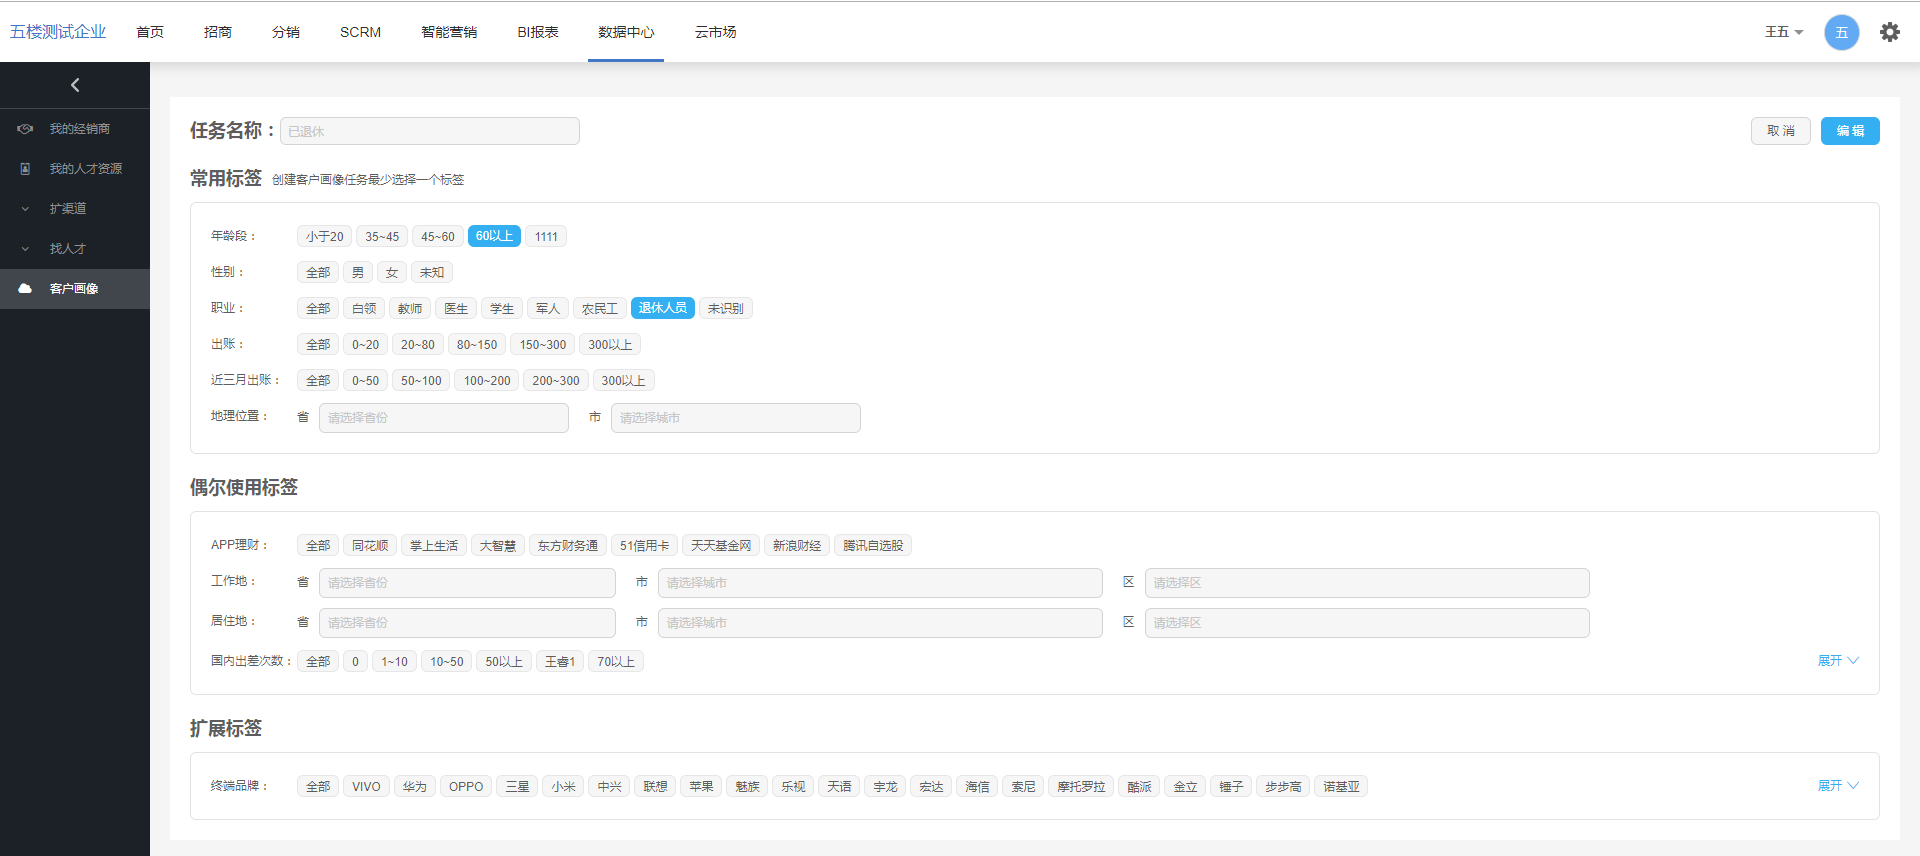Expand the 扩渠道 sidebar chevron
This screenshot has height=856, width=1920.
pos(26,209)
